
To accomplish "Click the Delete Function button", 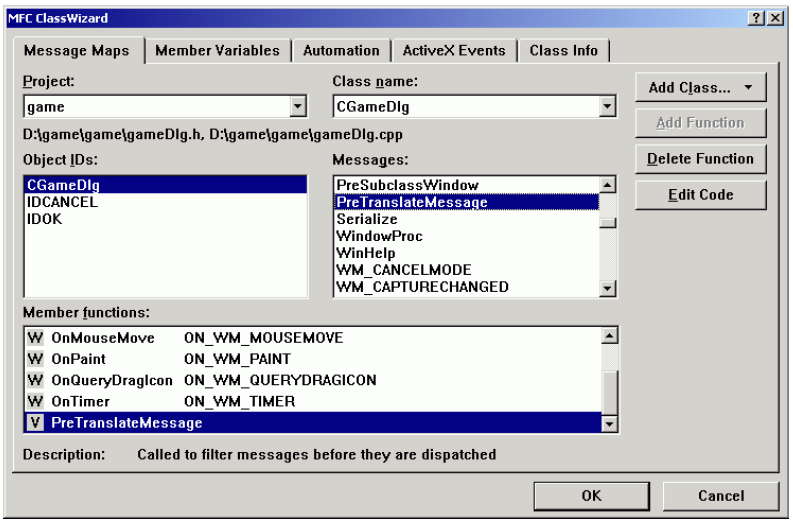I will click(700, 159).
